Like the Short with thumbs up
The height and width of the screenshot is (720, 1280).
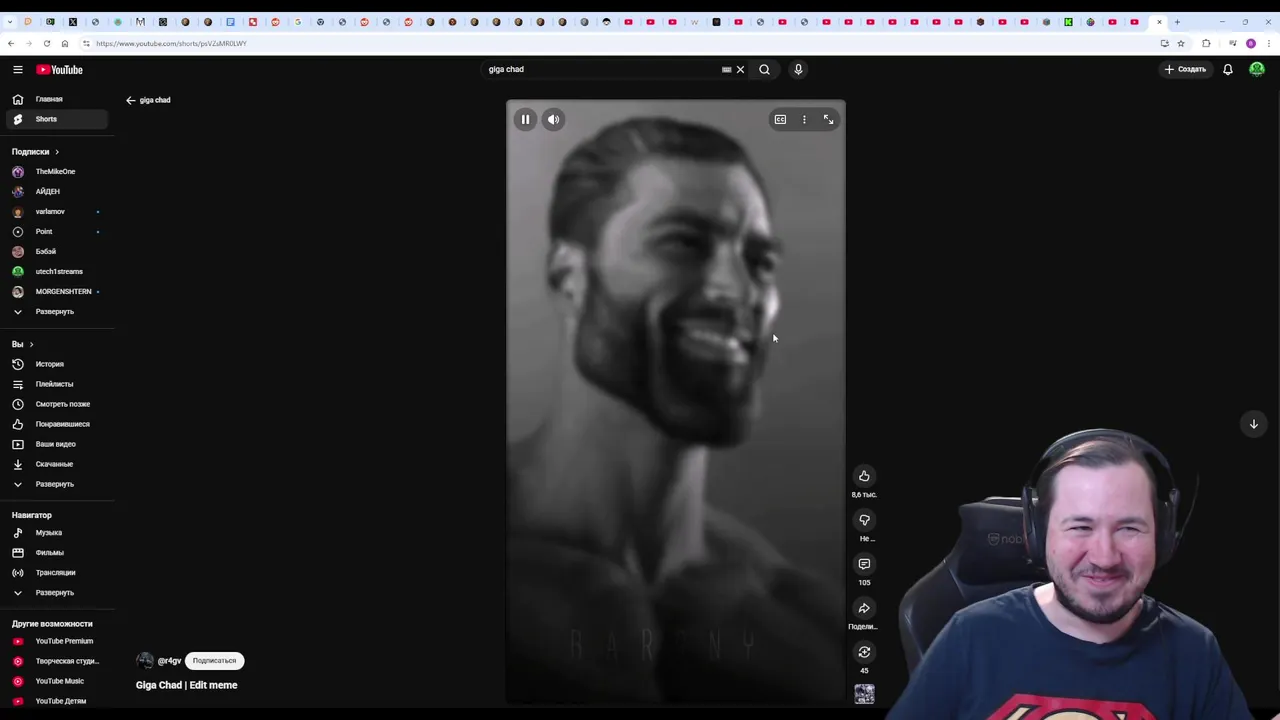(x=864, y=476)
